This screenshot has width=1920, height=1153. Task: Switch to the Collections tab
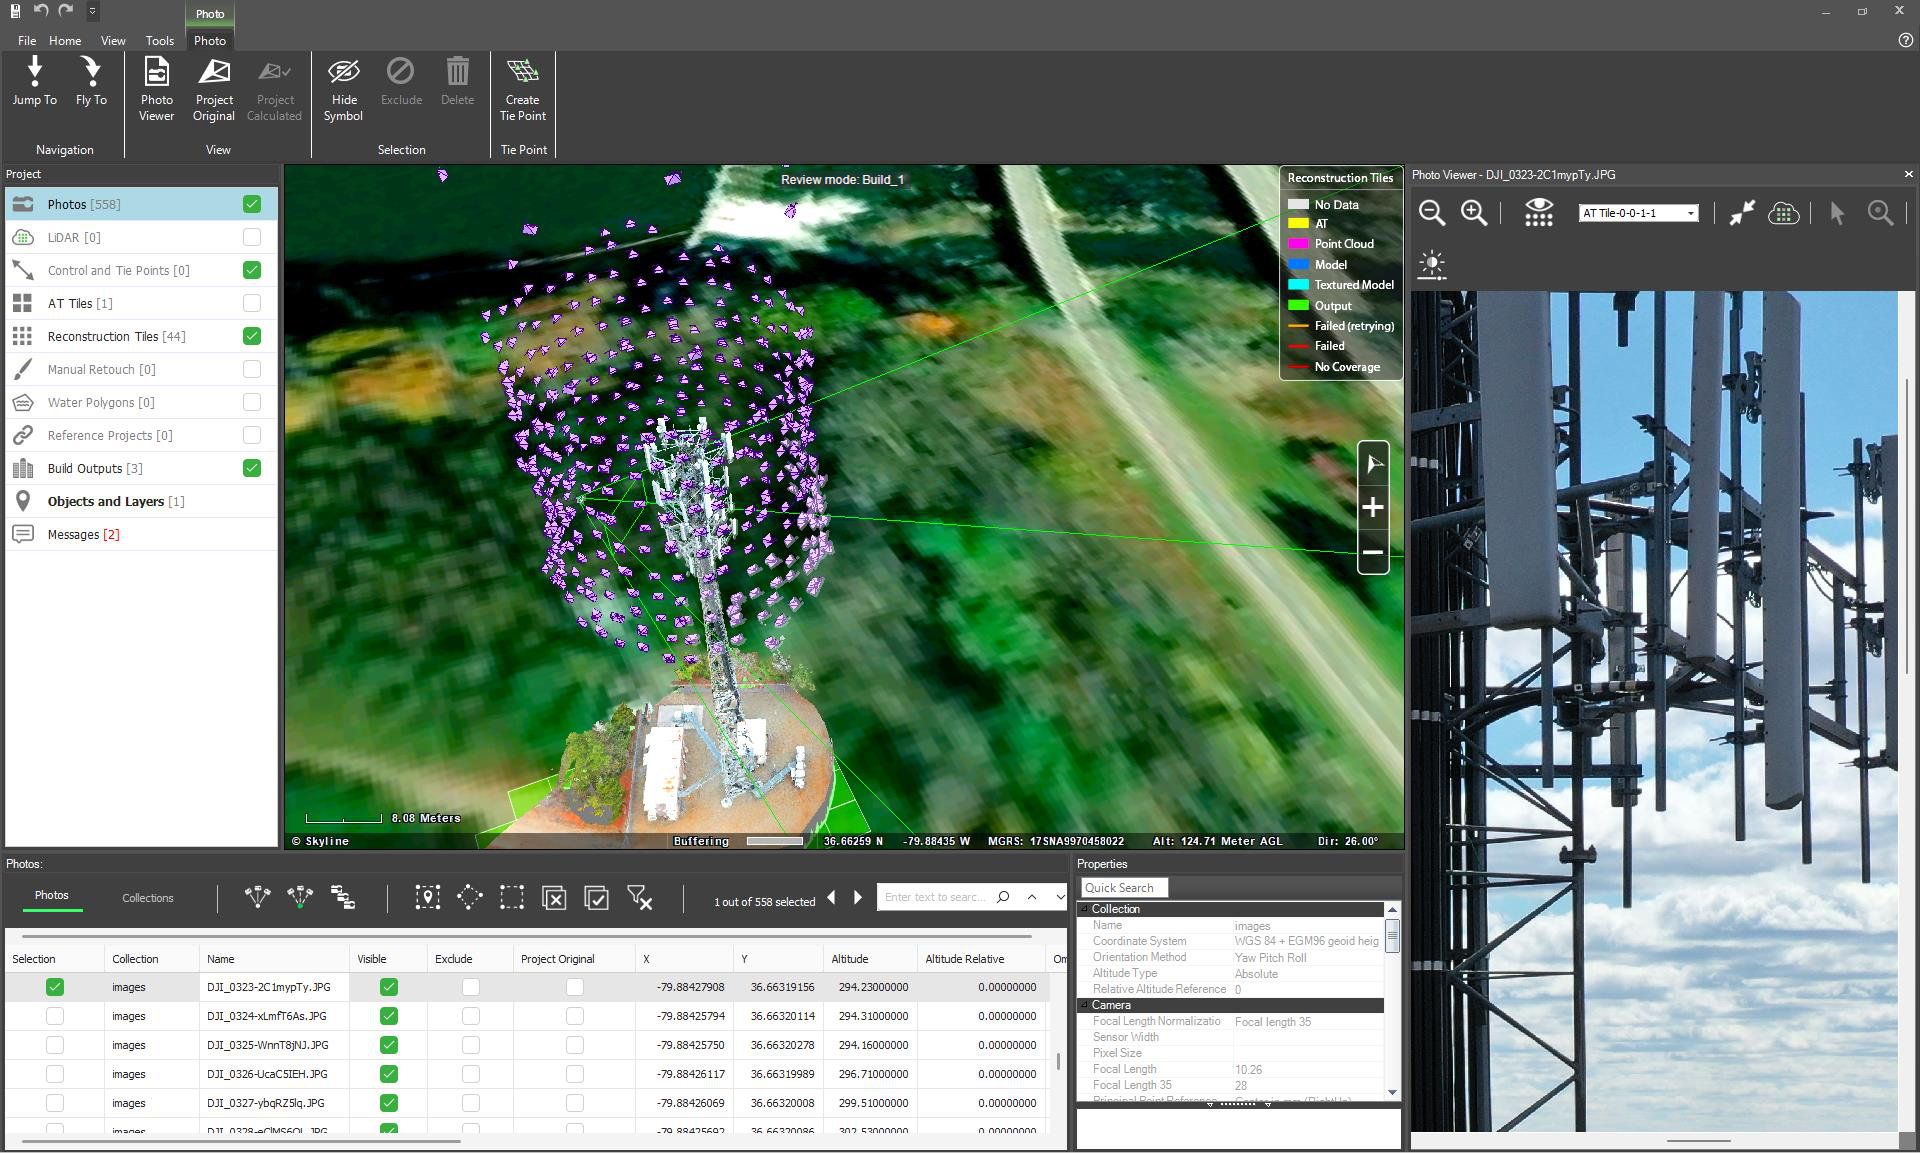[x=148, y=898]
